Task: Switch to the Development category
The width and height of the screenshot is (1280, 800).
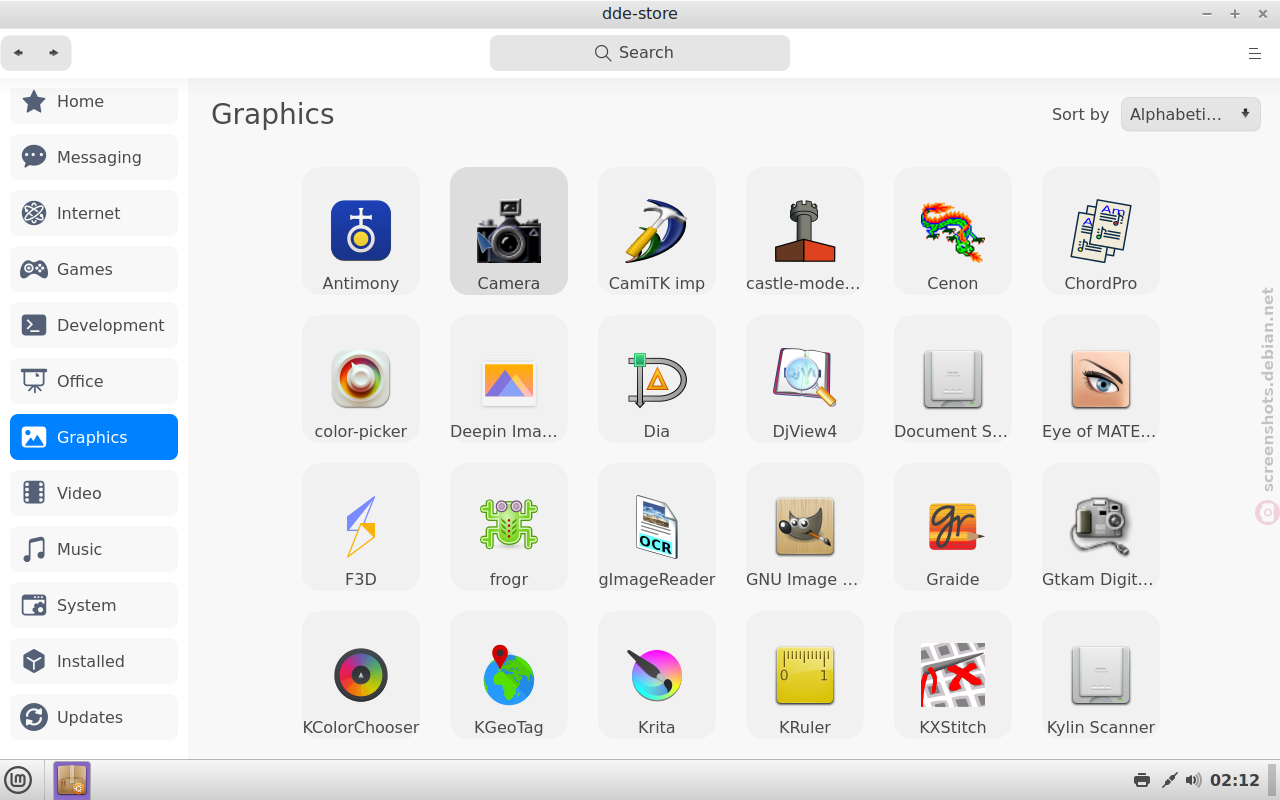Action: [x=94, y=325]
